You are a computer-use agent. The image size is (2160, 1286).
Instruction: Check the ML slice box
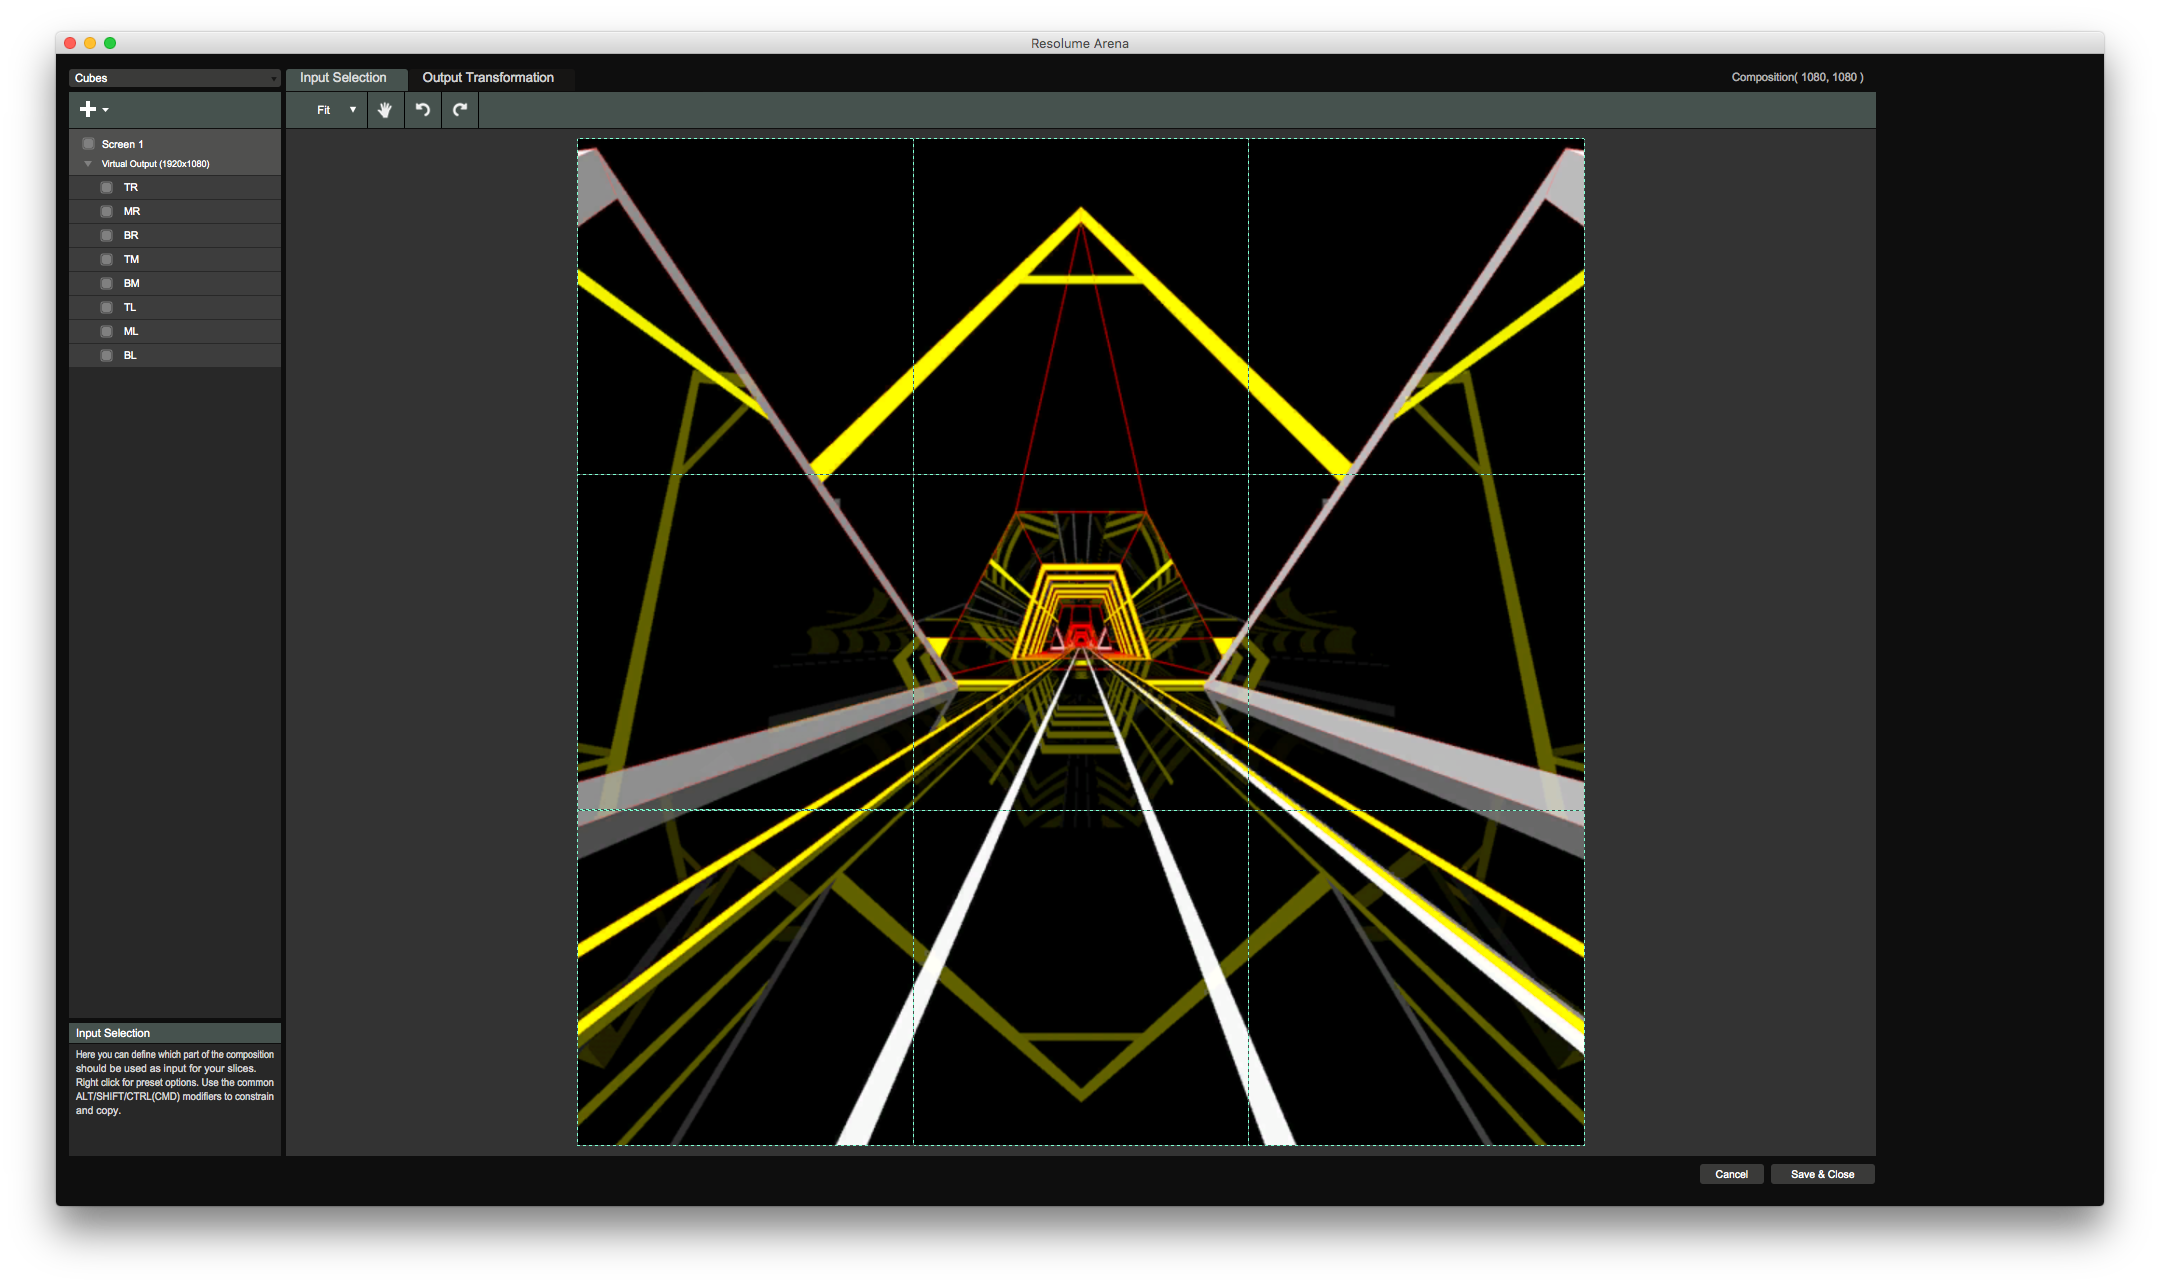107,332
